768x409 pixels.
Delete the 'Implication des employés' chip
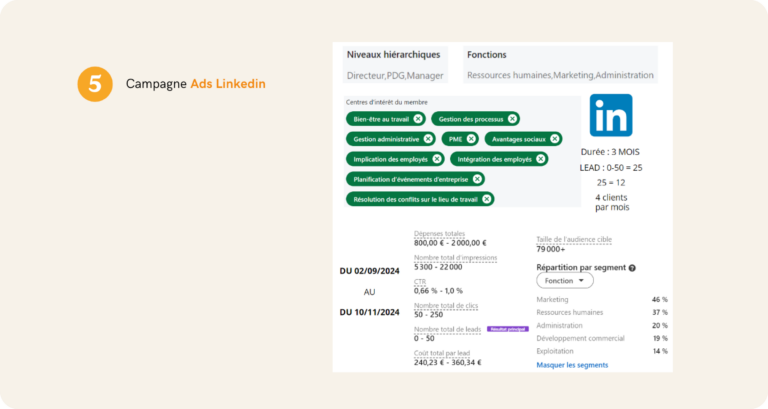437,159
